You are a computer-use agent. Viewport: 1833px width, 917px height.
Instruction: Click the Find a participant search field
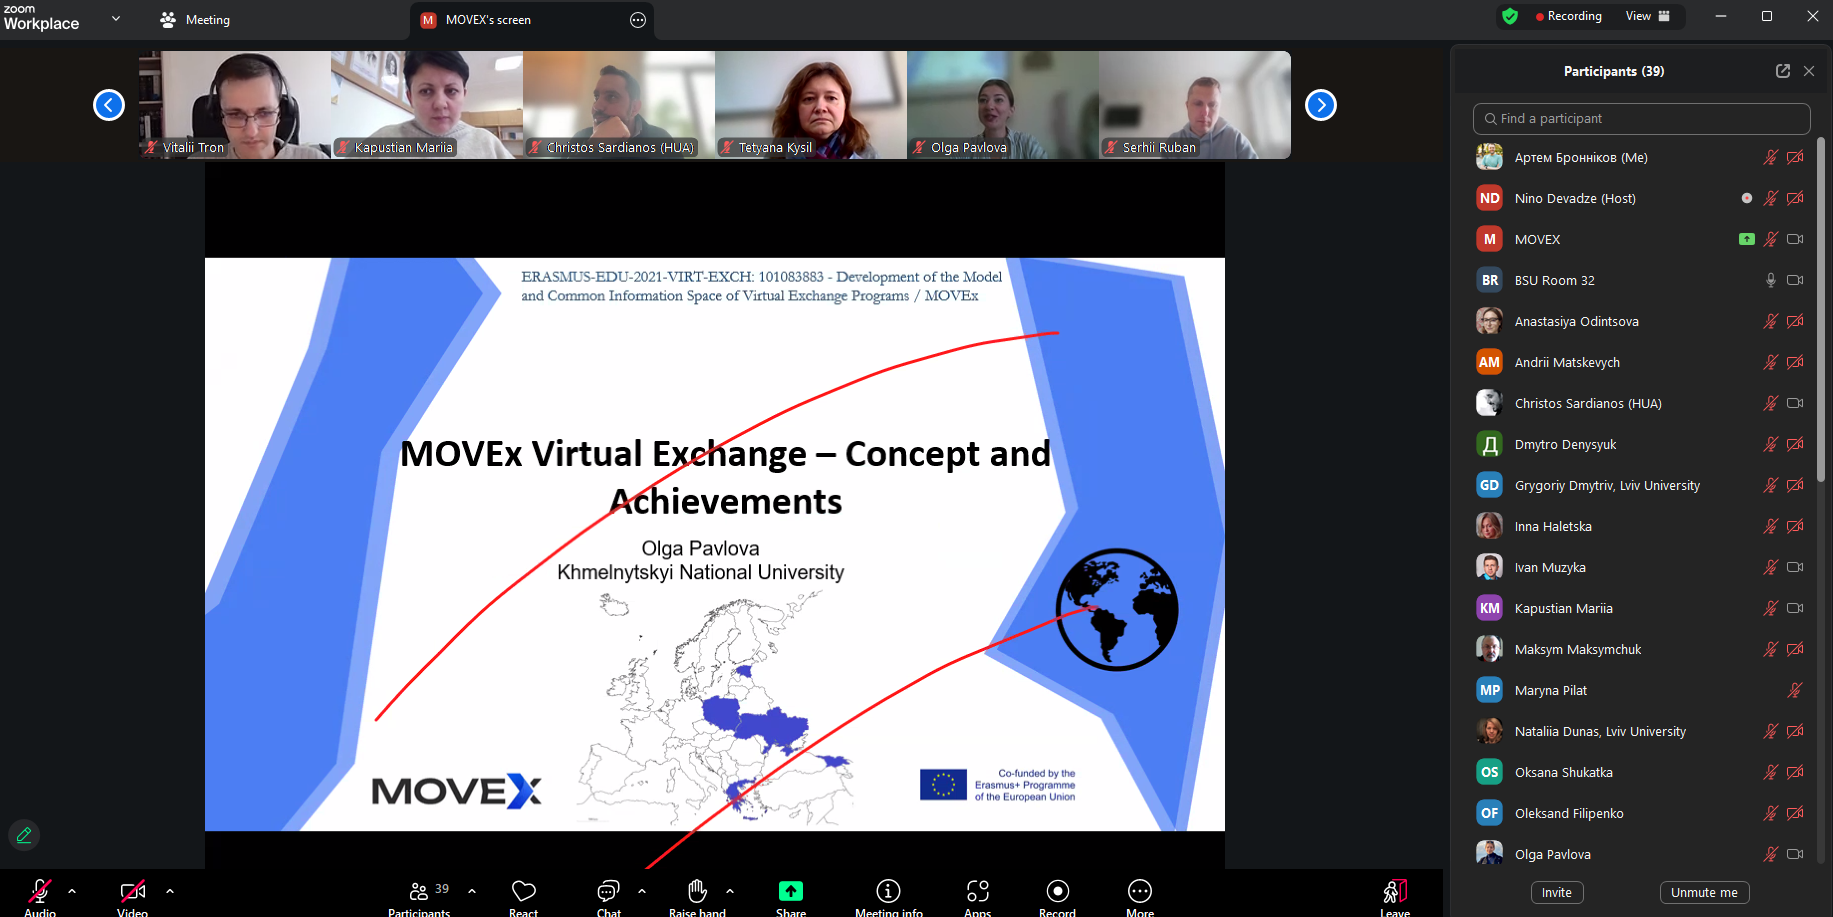1641,118
